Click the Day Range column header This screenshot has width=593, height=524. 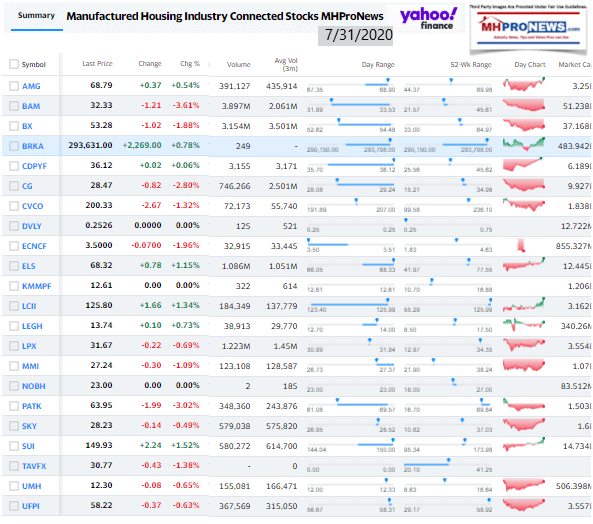click(378, 65)
